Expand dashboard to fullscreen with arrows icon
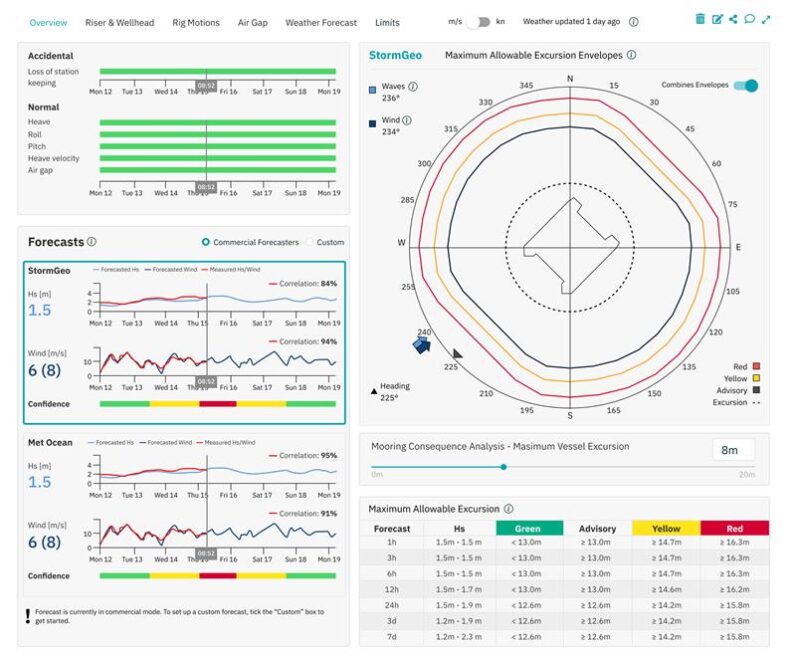The image size is (796, 660). (766, 20)
